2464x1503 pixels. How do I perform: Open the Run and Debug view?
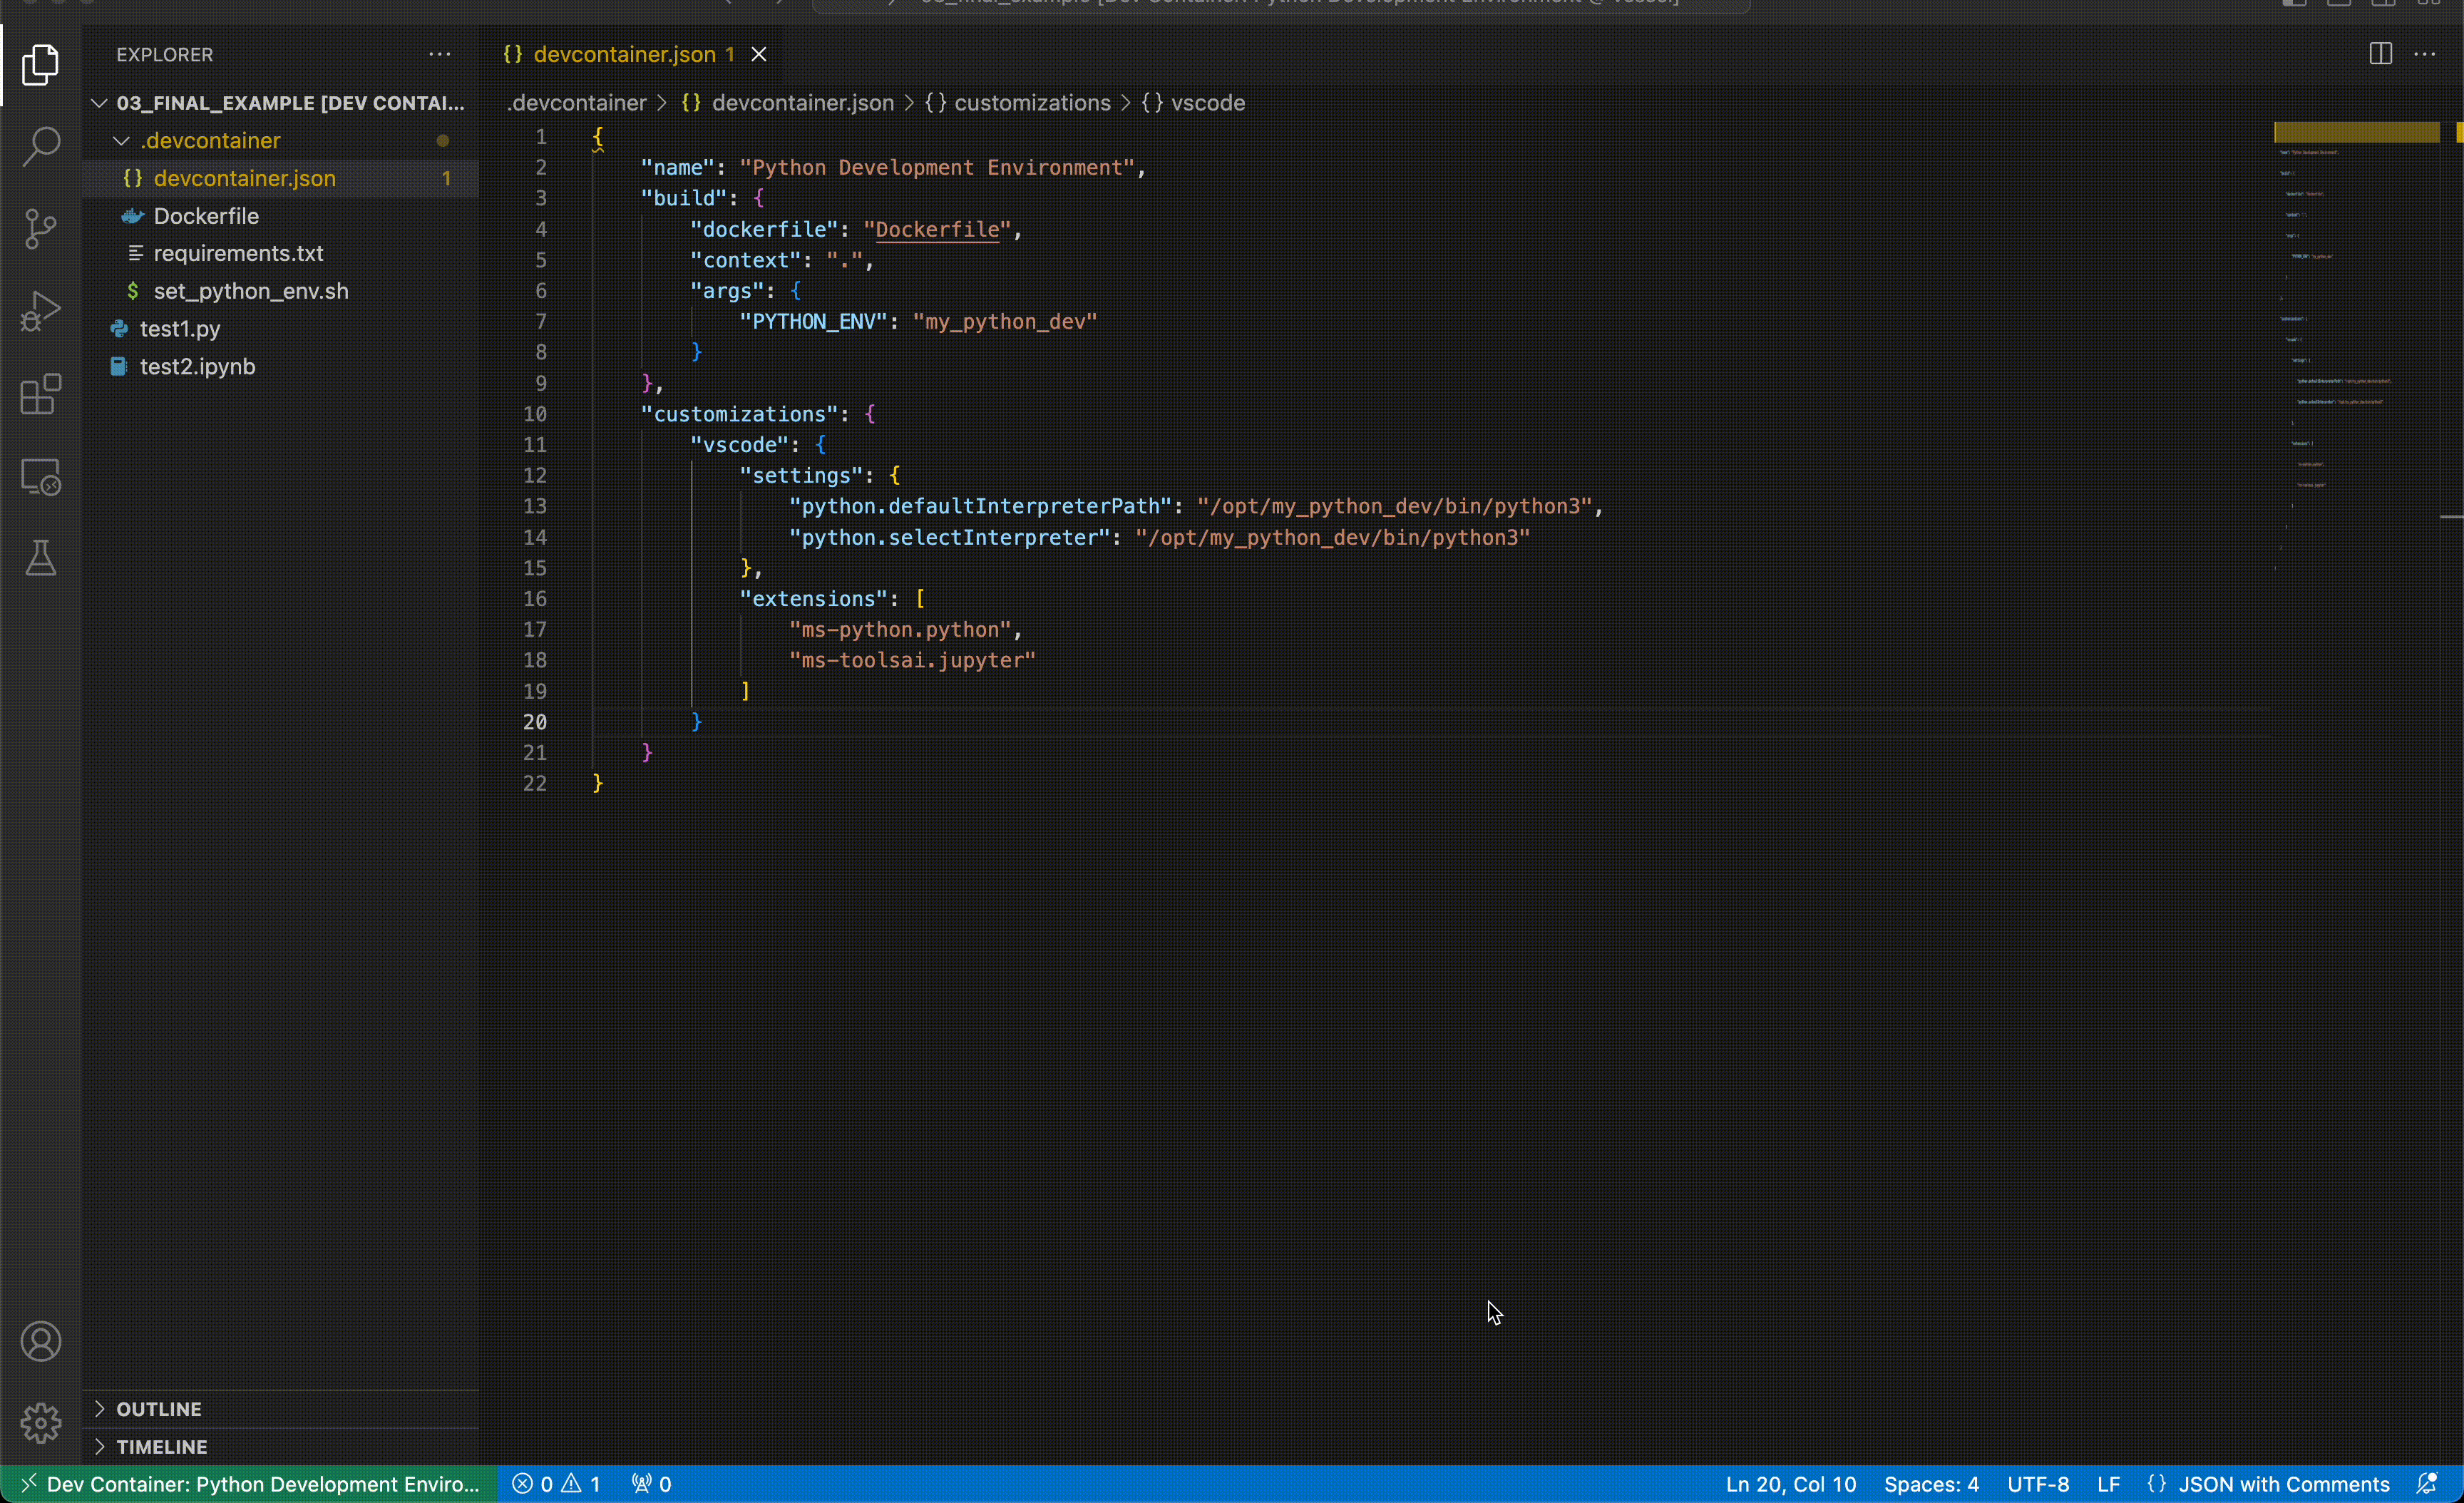(x=41, y=311)
